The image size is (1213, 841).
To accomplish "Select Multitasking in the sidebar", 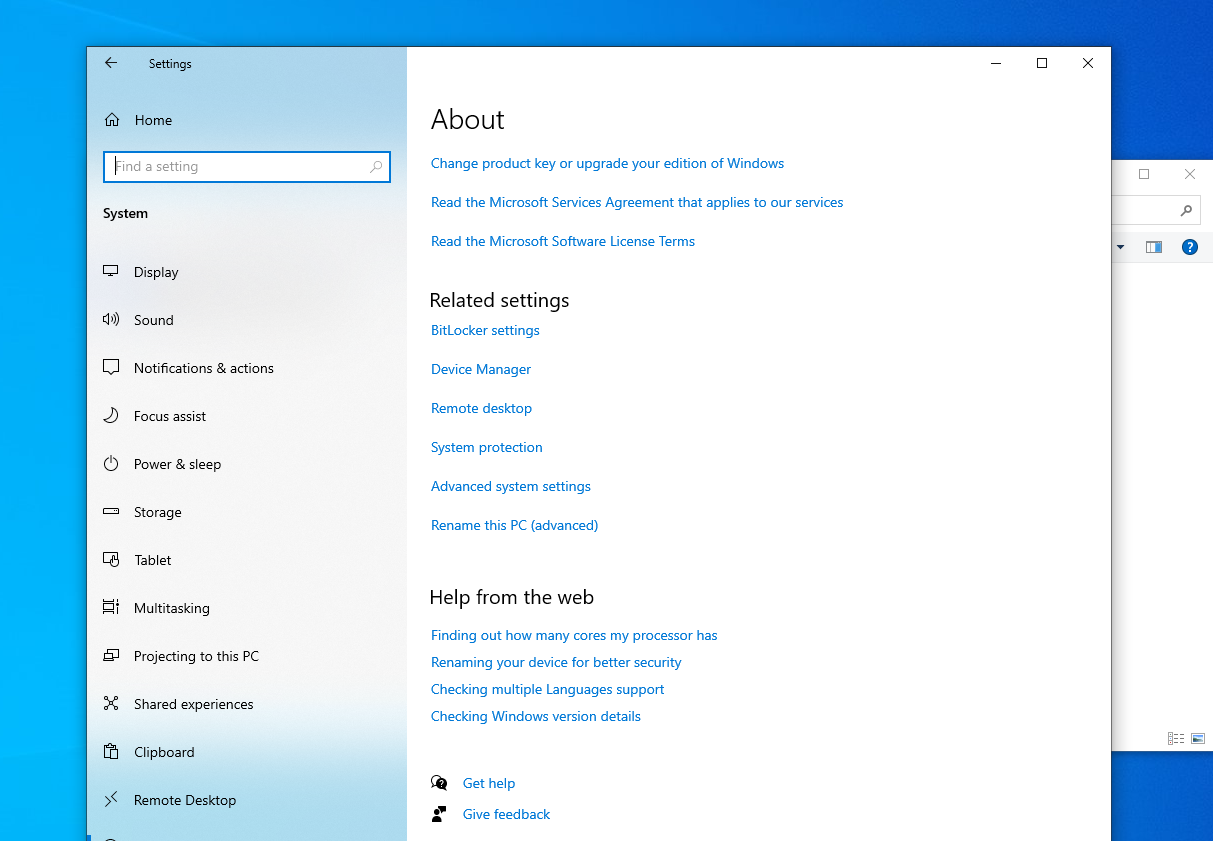I will pyautogui.click(x=171, y=608).
